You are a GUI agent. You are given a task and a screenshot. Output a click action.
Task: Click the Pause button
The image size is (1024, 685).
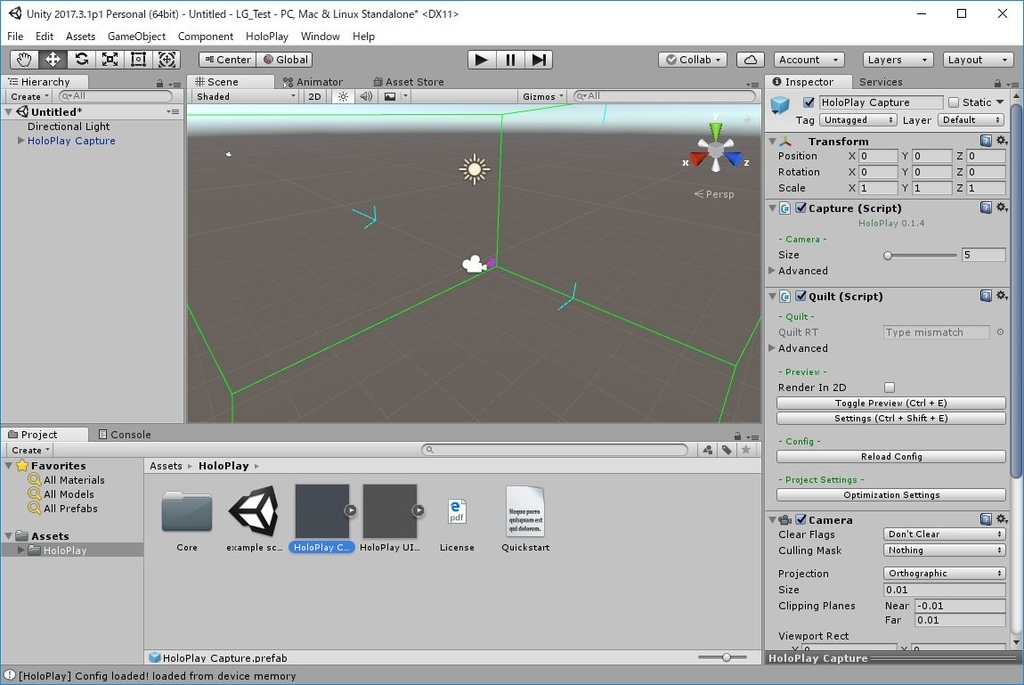click(510, 59)
